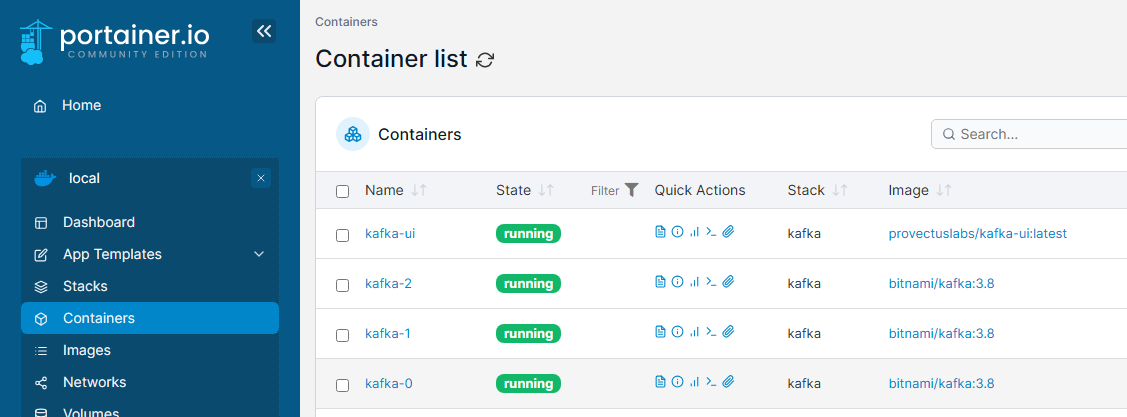This screenshot has height=417, width=1127.
Task: Open App Templates in sidebar
Action: pos(150,255)
